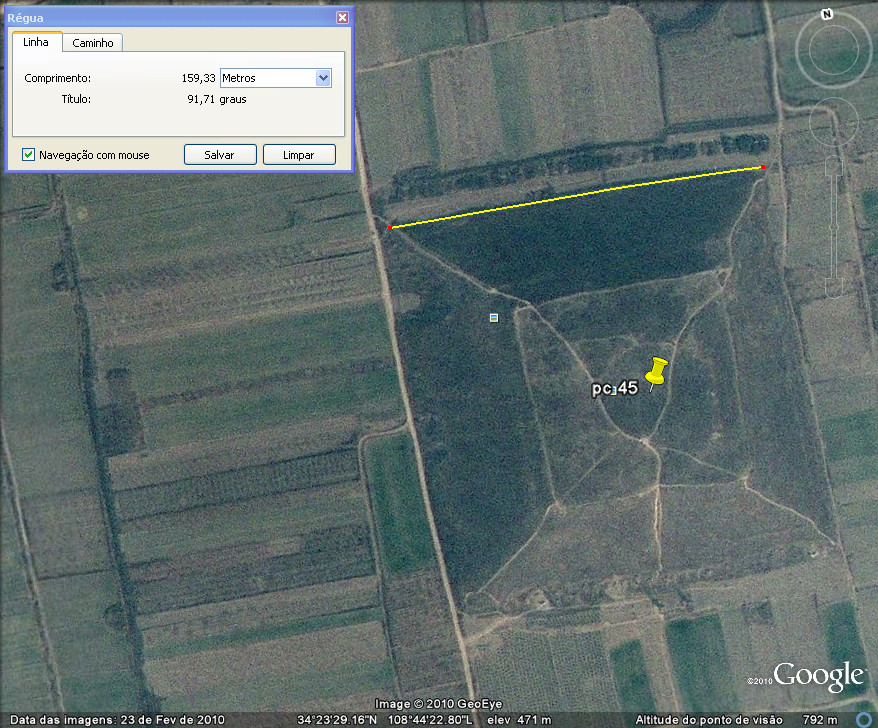Screen dimensions: 878x728
Task: Click the zoom slider track middle
Action: tap(834, 227)
